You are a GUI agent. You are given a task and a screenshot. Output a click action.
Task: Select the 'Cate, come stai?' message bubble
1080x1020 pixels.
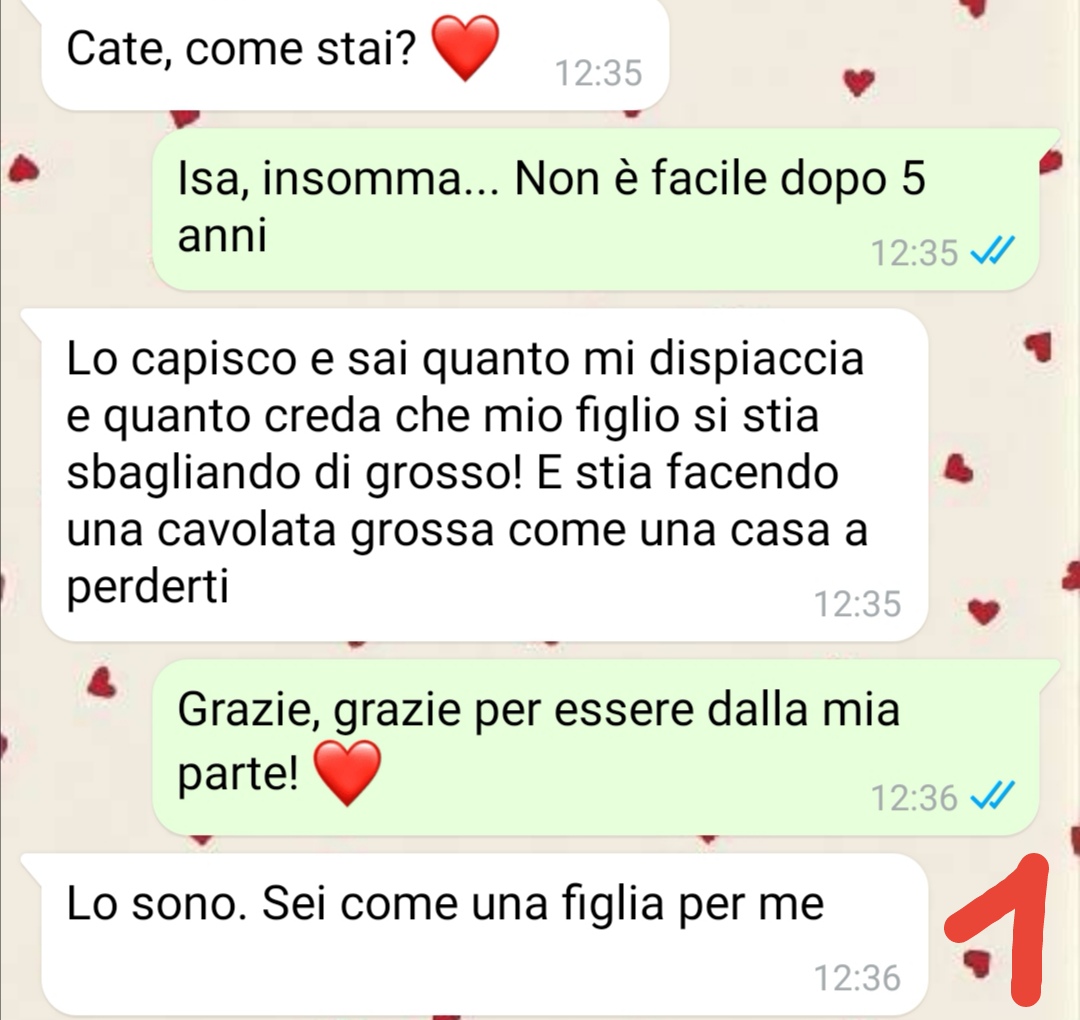(x=355, y=55)
